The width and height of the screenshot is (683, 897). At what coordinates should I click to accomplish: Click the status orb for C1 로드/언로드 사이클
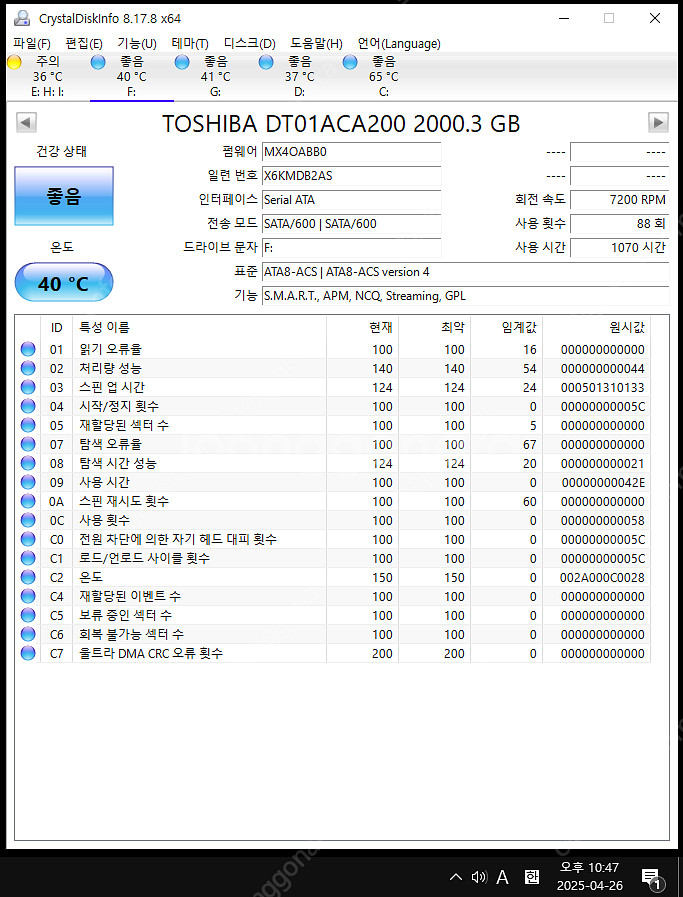tap(27, 558)
